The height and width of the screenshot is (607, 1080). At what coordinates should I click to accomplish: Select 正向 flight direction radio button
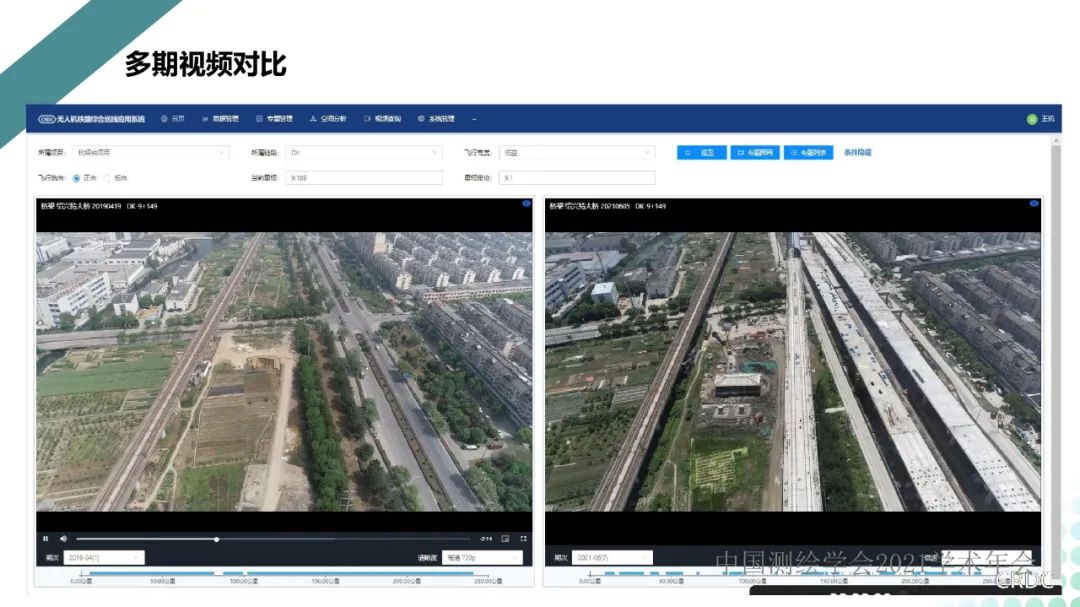77,178
